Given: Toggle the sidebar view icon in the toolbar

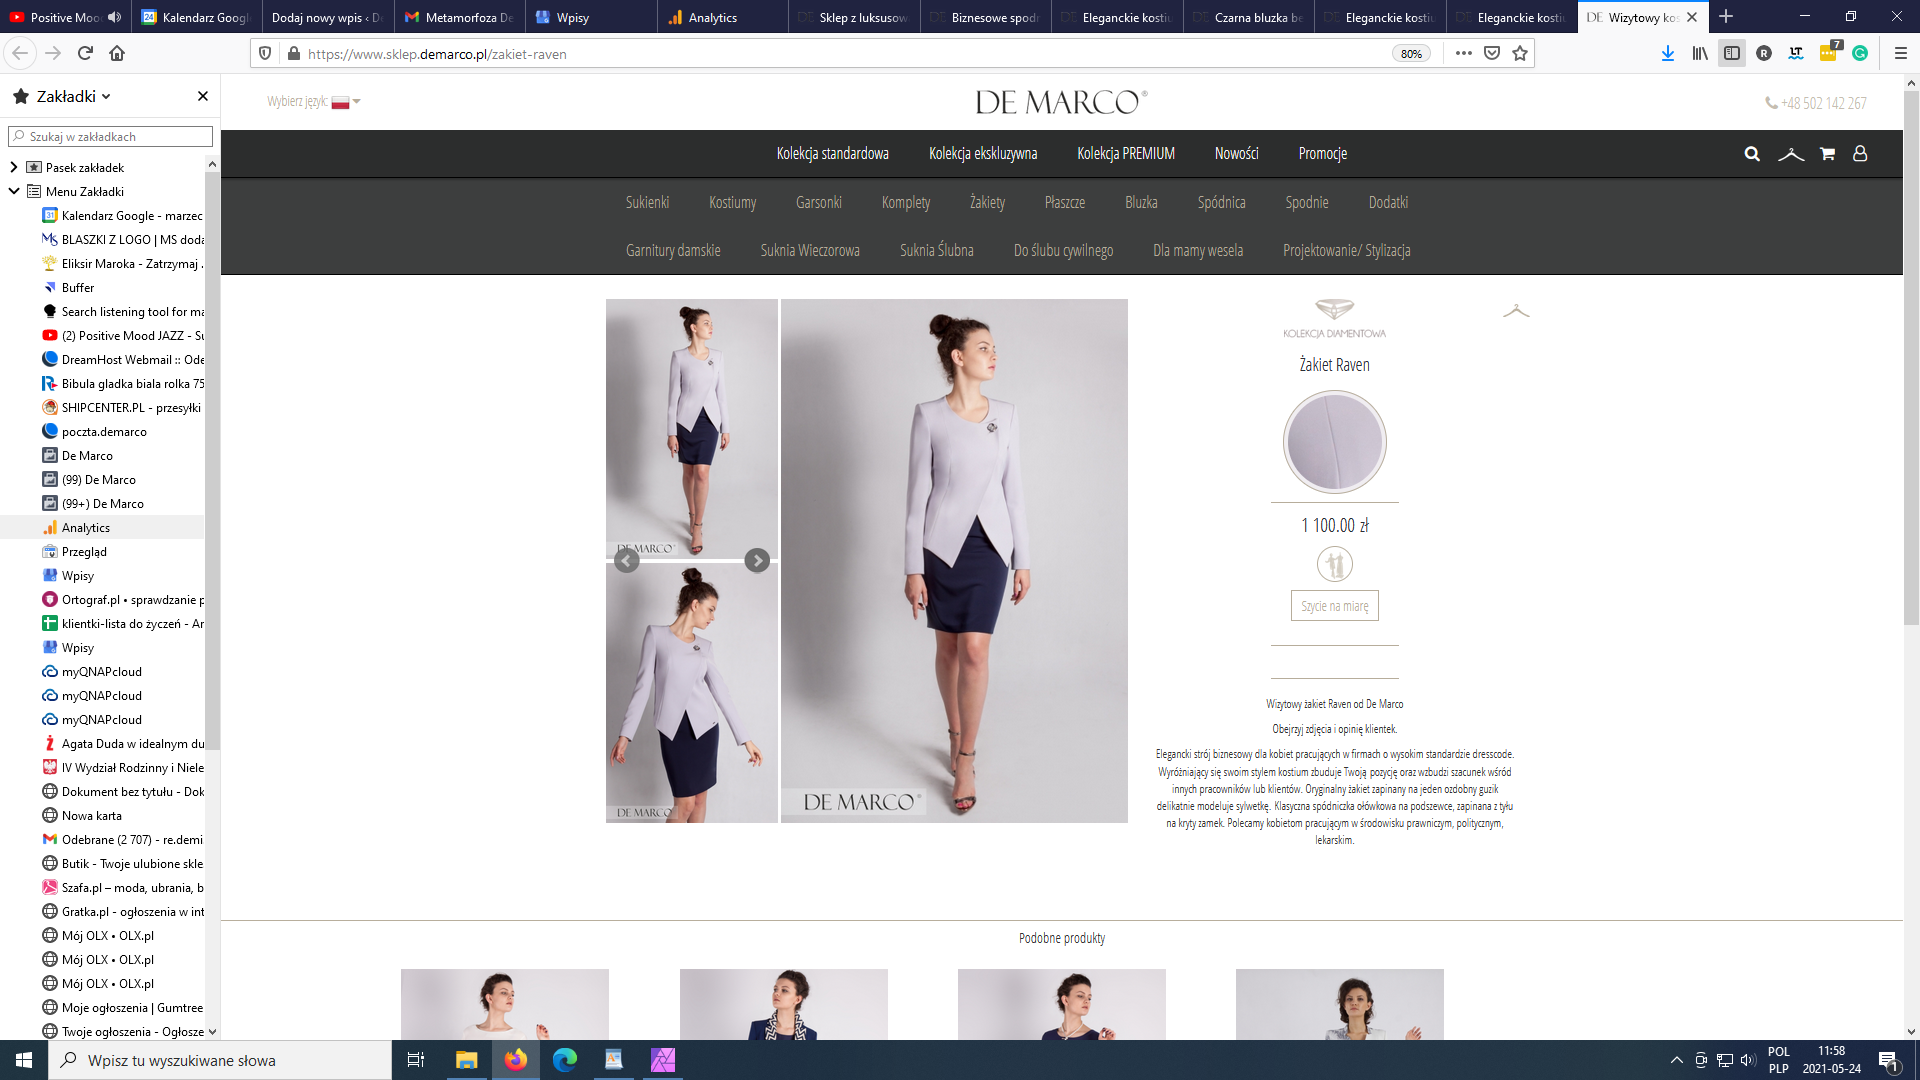Looking at the screenshot, I should [x=1732, y=54].
